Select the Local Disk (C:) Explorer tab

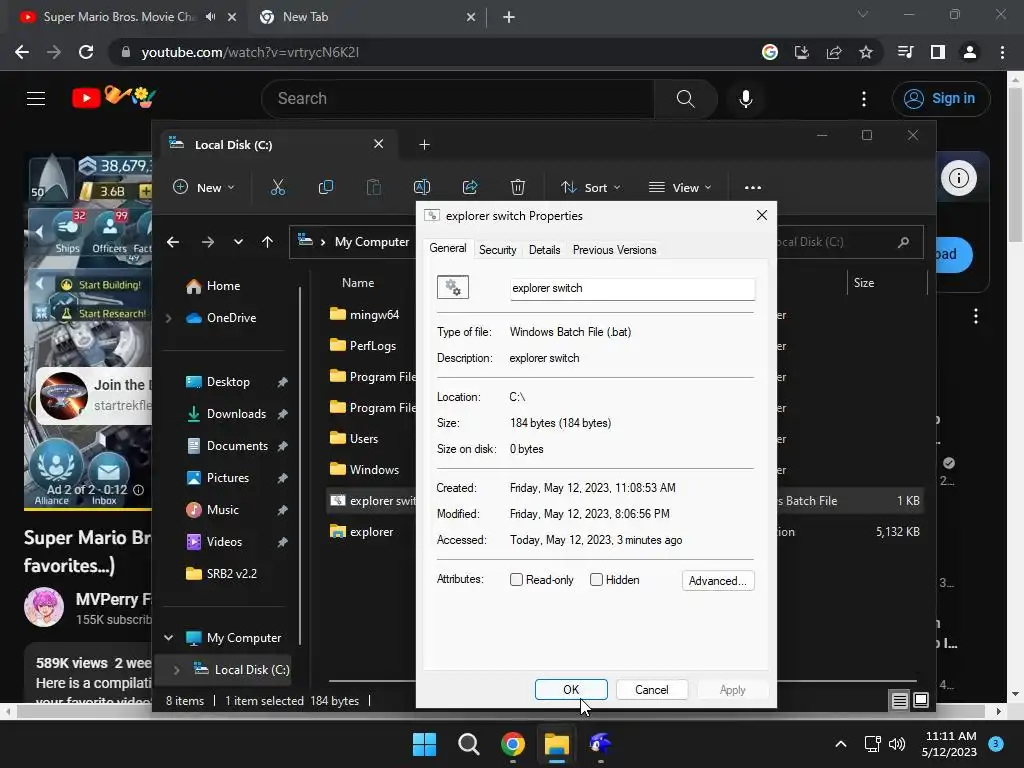point(280,144)
